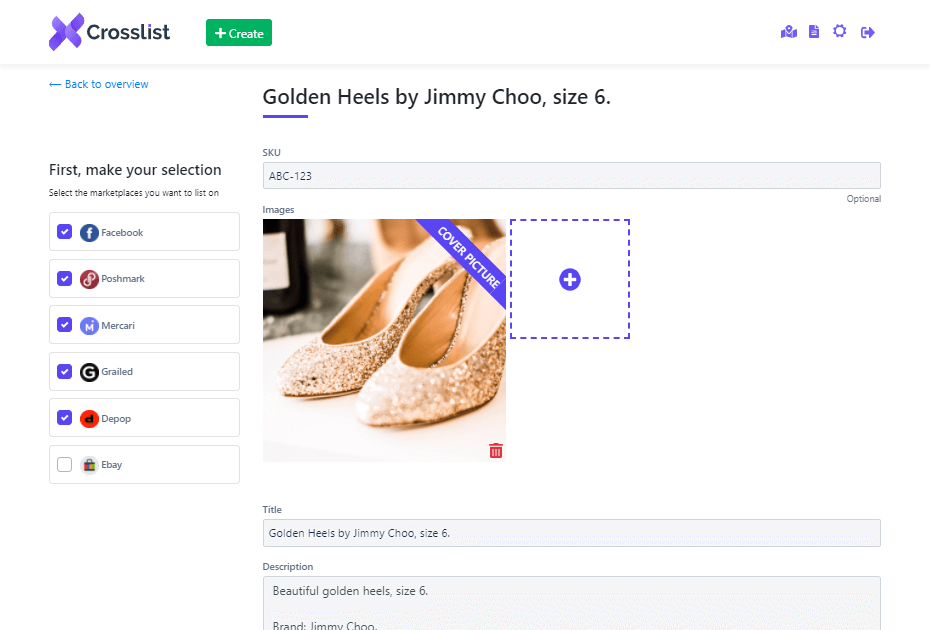Delete the cover picture with trash icon
The height and width of the screenshot is (630, 930).
click(x=496, y=451)
